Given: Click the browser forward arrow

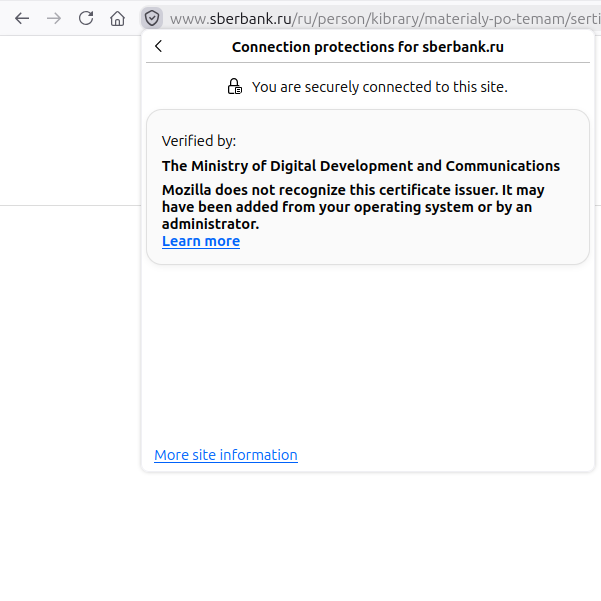Looking at the screenshot, I should click(54, 18).
